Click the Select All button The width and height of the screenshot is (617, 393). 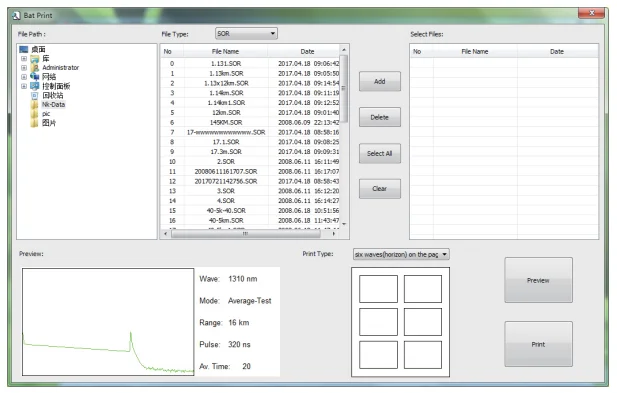380,153
